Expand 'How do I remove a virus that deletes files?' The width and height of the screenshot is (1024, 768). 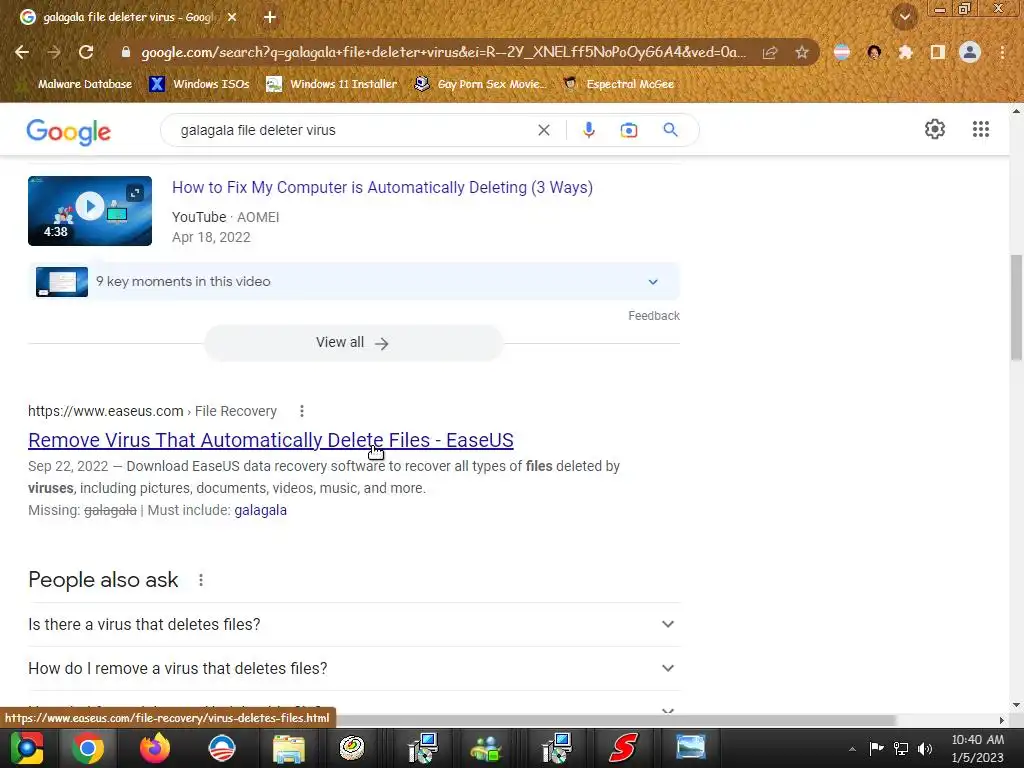[x=354, y=668]
